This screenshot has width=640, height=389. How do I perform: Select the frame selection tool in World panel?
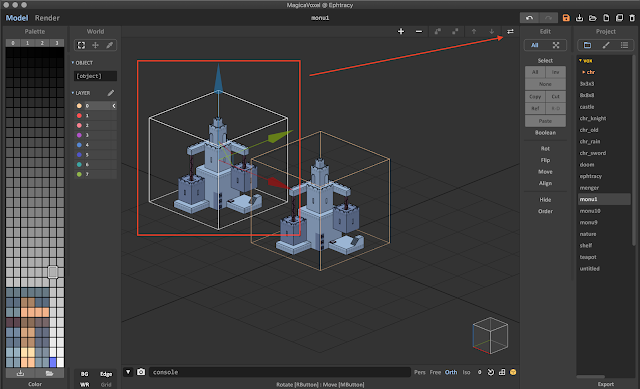[x=81, y=45]
